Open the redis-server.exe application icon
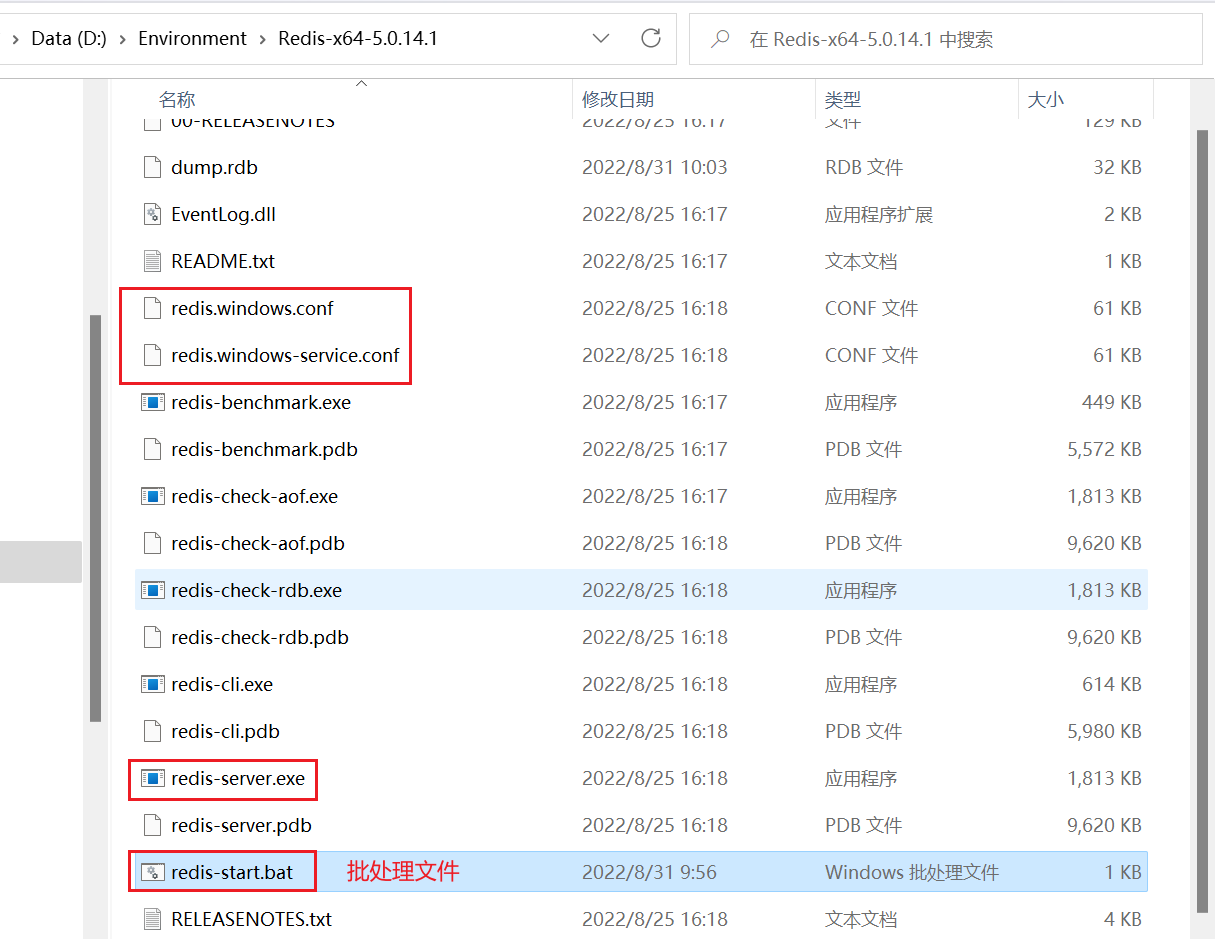Screen dimensions: 1215x939 pos(153,778)
